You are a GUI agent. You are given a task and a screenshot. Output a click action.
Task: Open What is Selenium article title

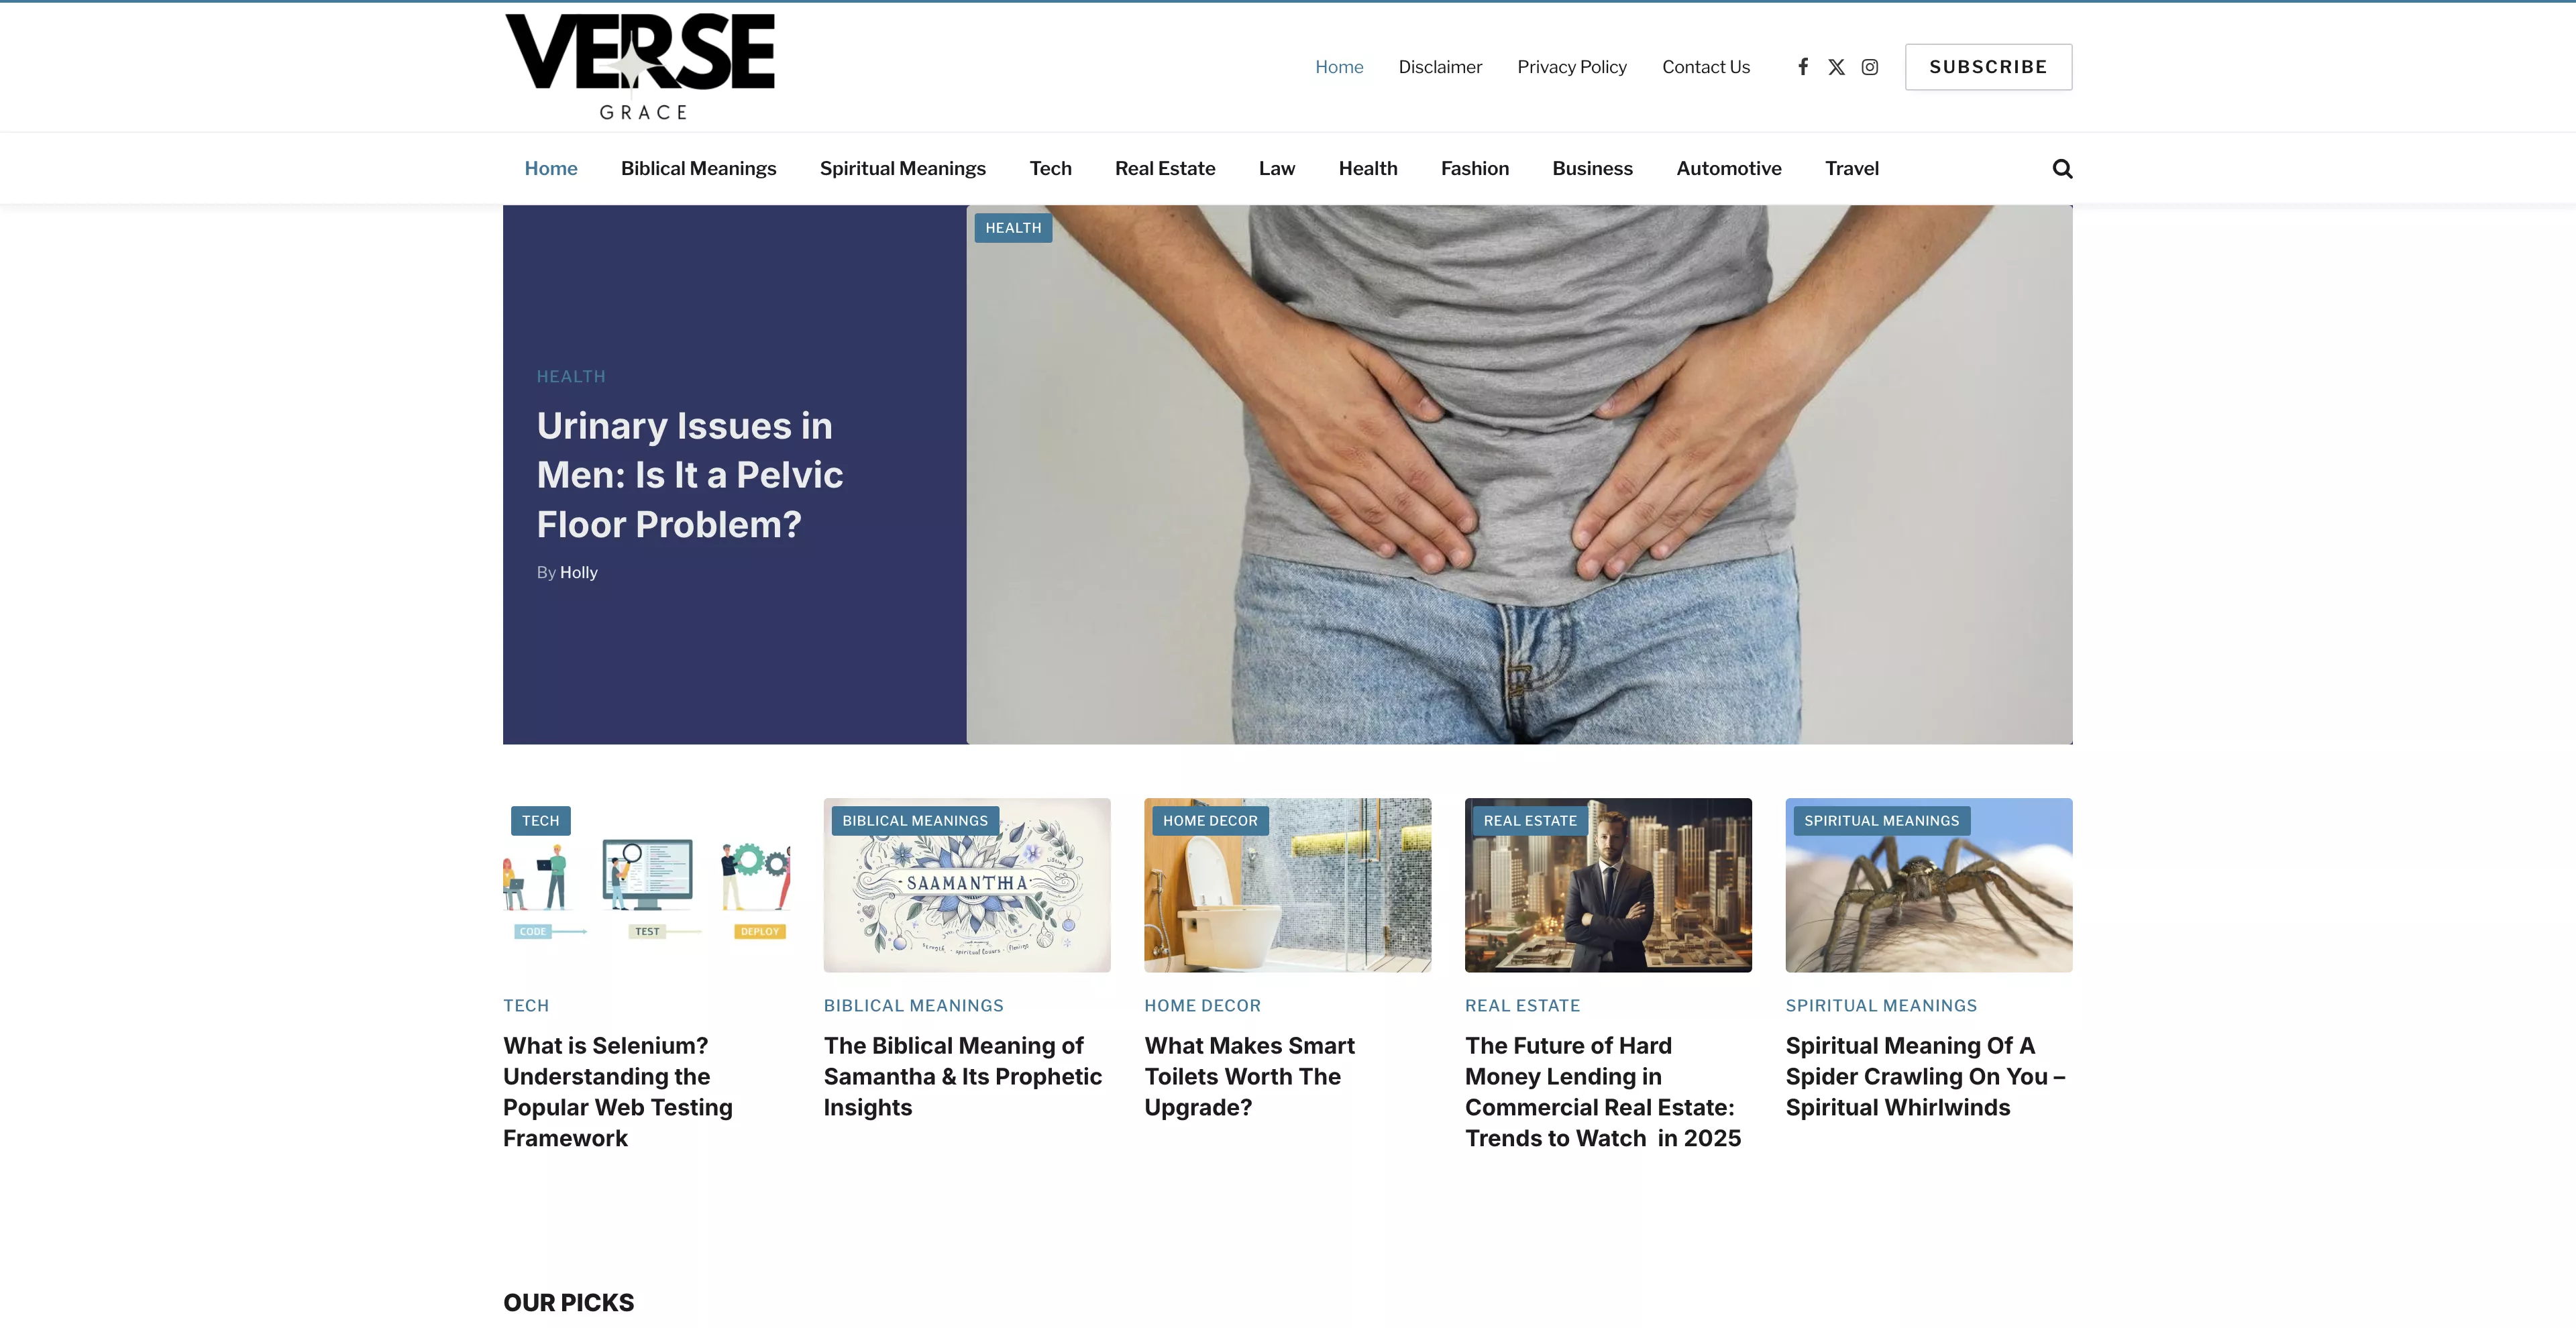(x=618, y=1092)
